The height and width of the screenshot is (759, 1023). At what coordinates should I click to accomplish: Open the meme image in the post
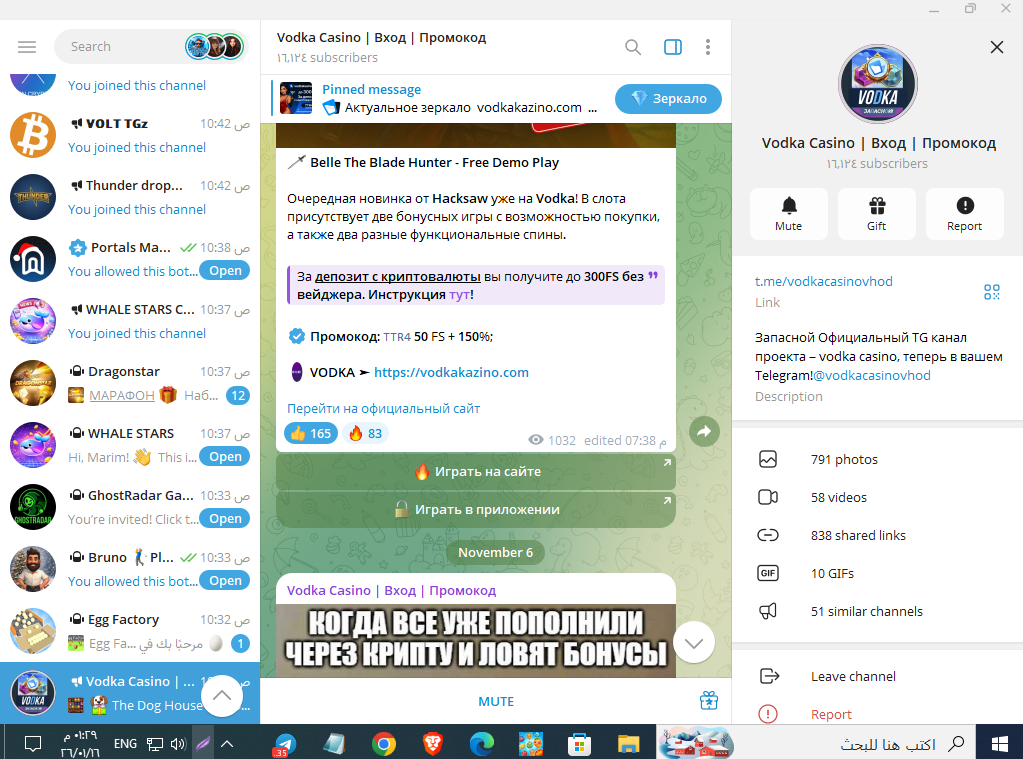tap(476, 641)
